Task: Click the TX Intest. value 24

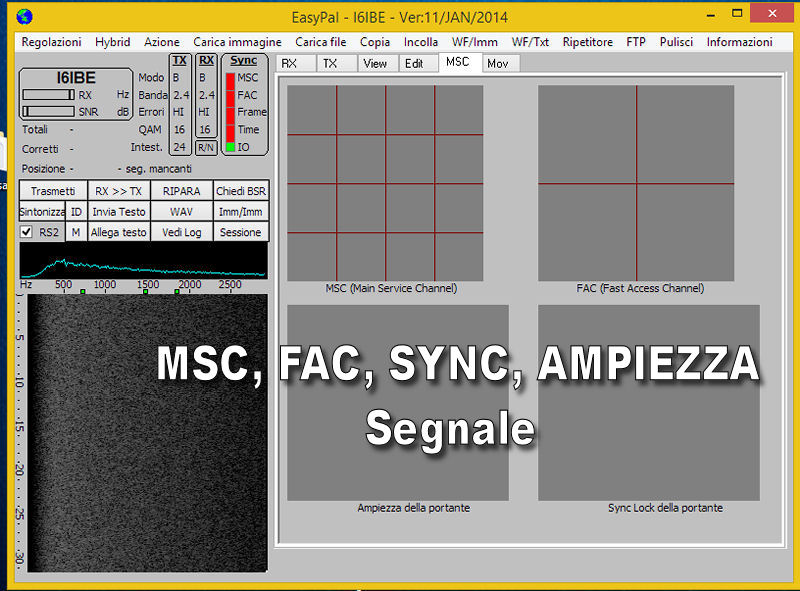Action: 179,147
